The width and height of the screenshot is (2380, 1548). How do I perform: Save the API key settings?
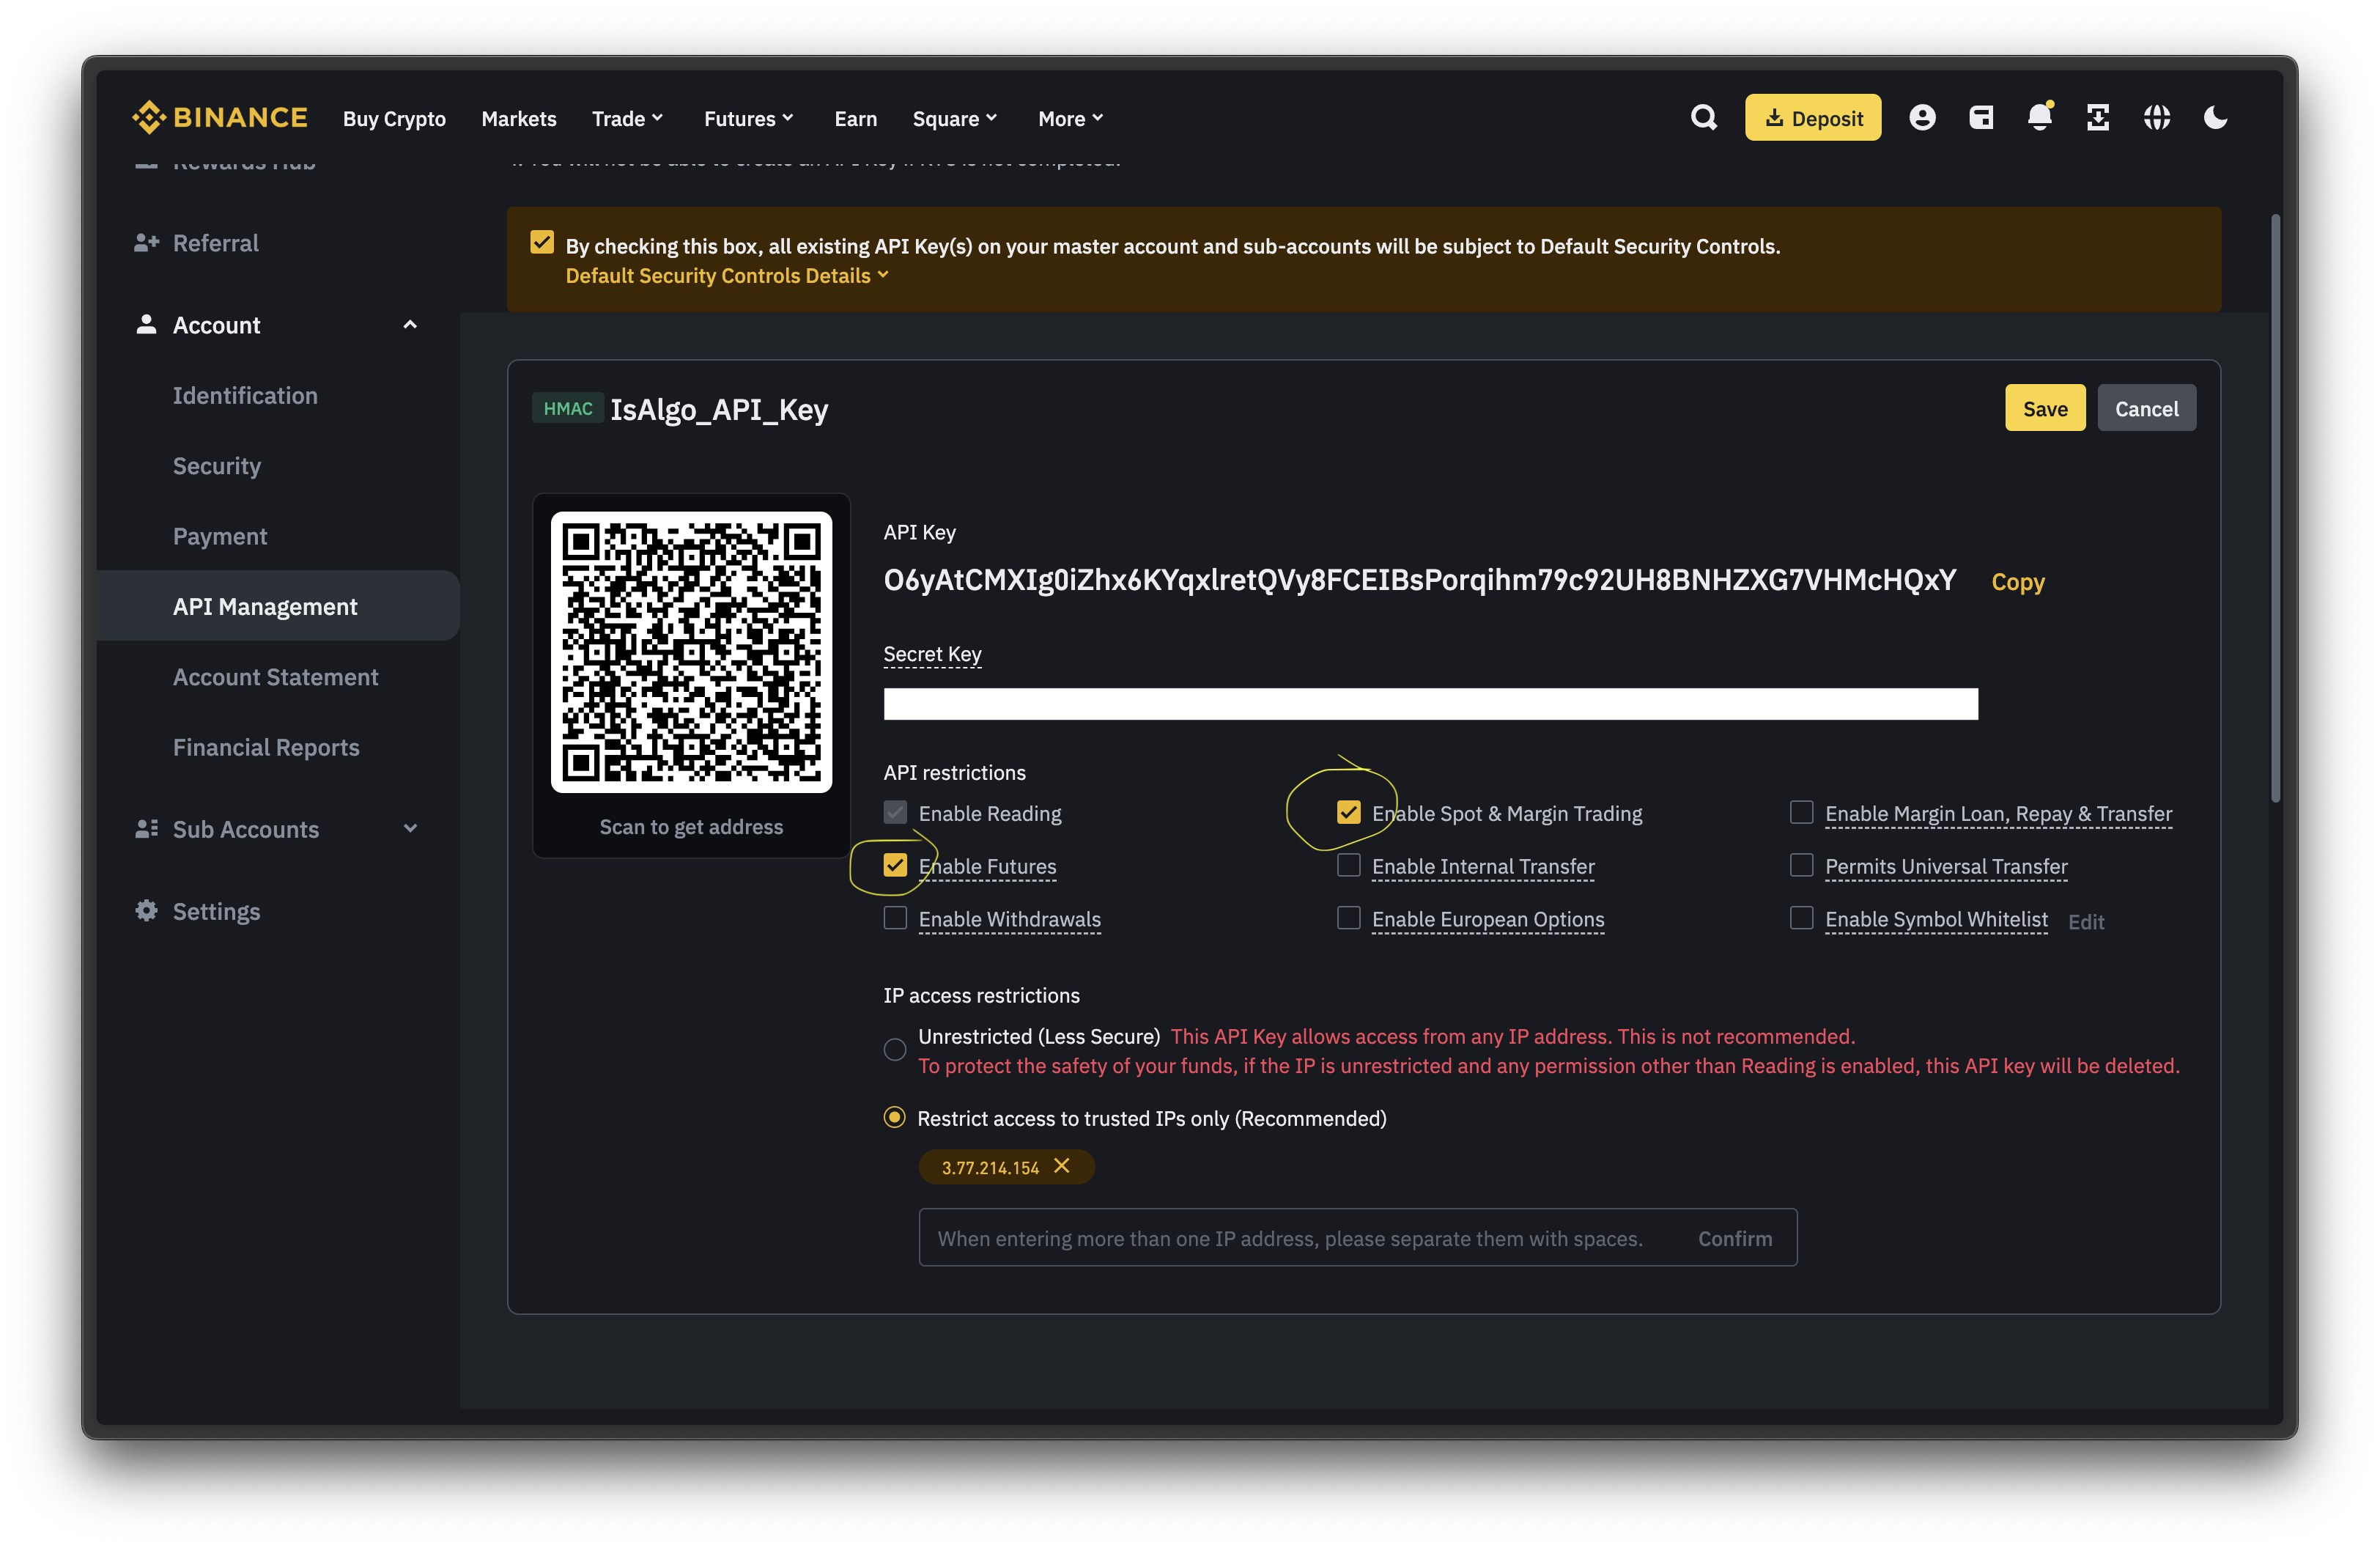(x=2044, y=408)
